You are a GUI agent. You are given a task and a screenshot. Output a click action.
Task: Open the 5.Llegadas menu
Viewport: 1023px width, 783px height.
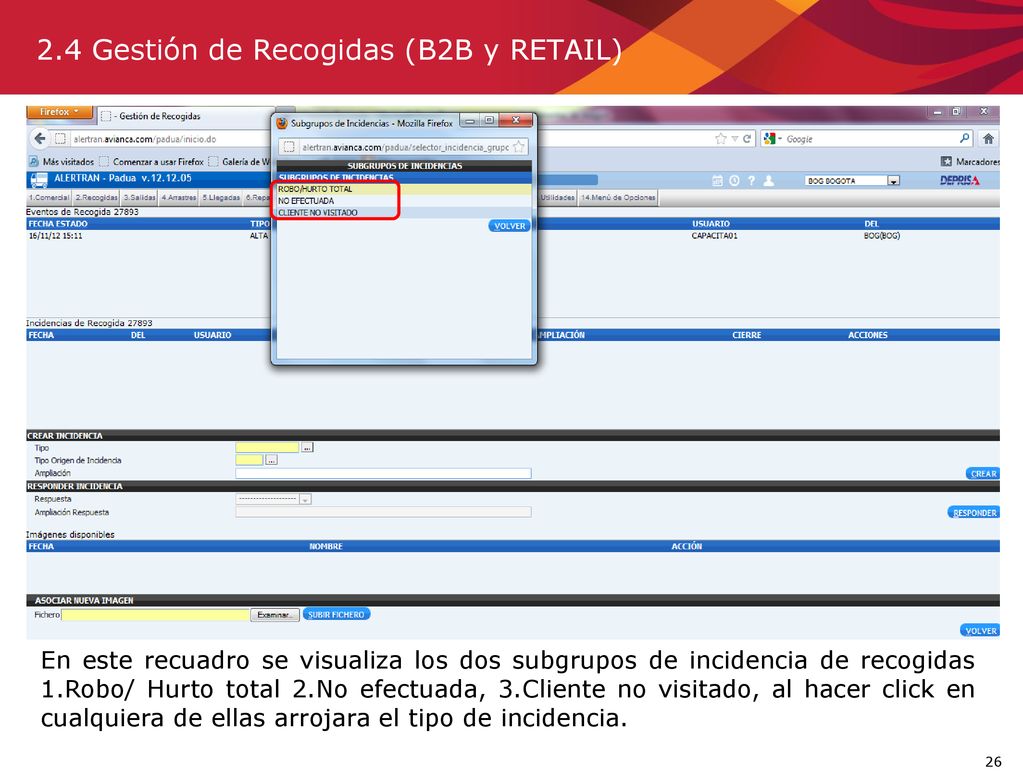pyautogui.click(x=221, y=197)
